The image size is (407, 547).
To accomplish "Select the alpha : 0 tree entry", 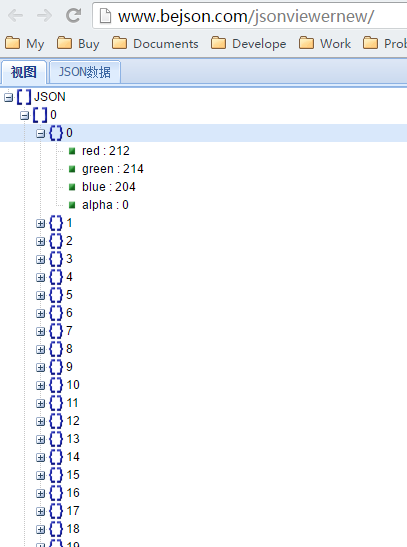I will (x=105, y=205).
